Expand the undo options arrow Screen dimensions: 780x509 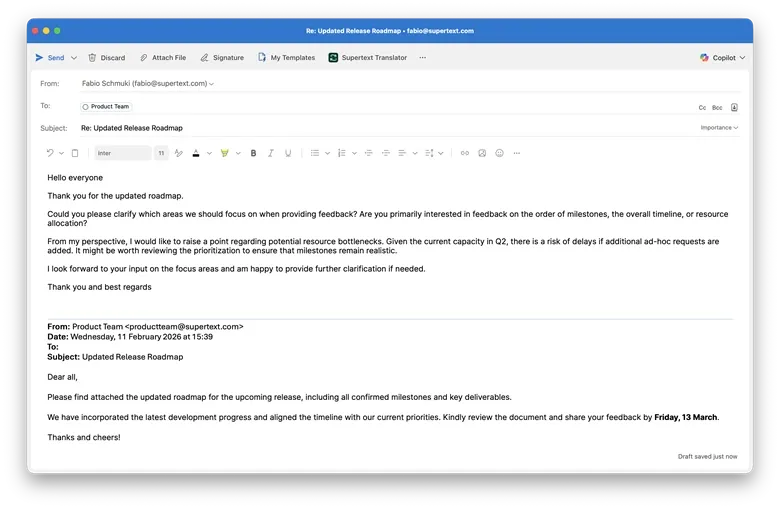(62, 153)
